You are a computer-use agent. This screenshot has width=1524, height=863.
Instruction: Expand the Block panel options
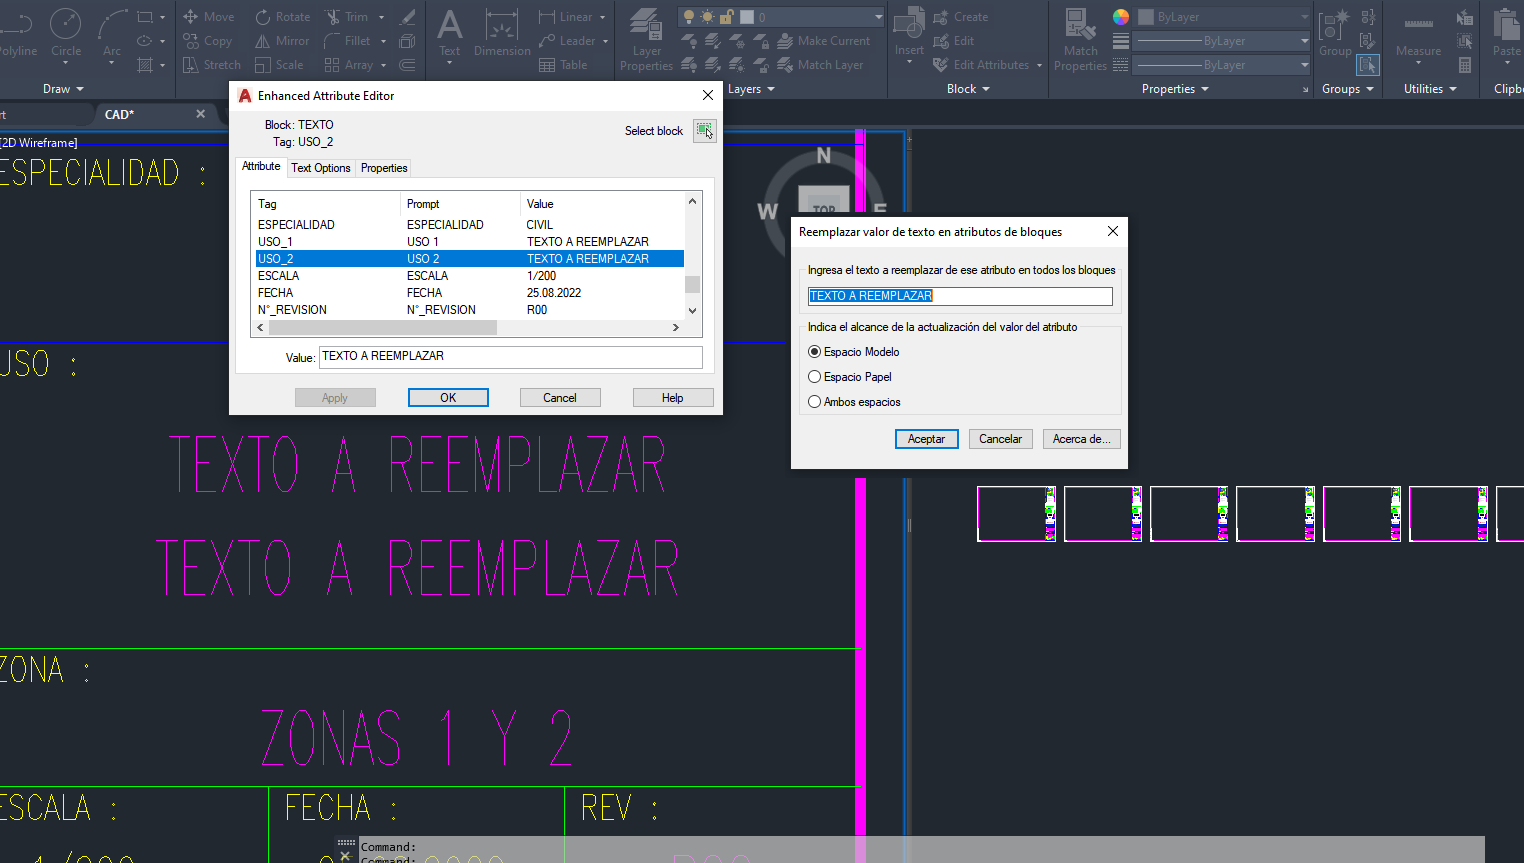[966, 88]
